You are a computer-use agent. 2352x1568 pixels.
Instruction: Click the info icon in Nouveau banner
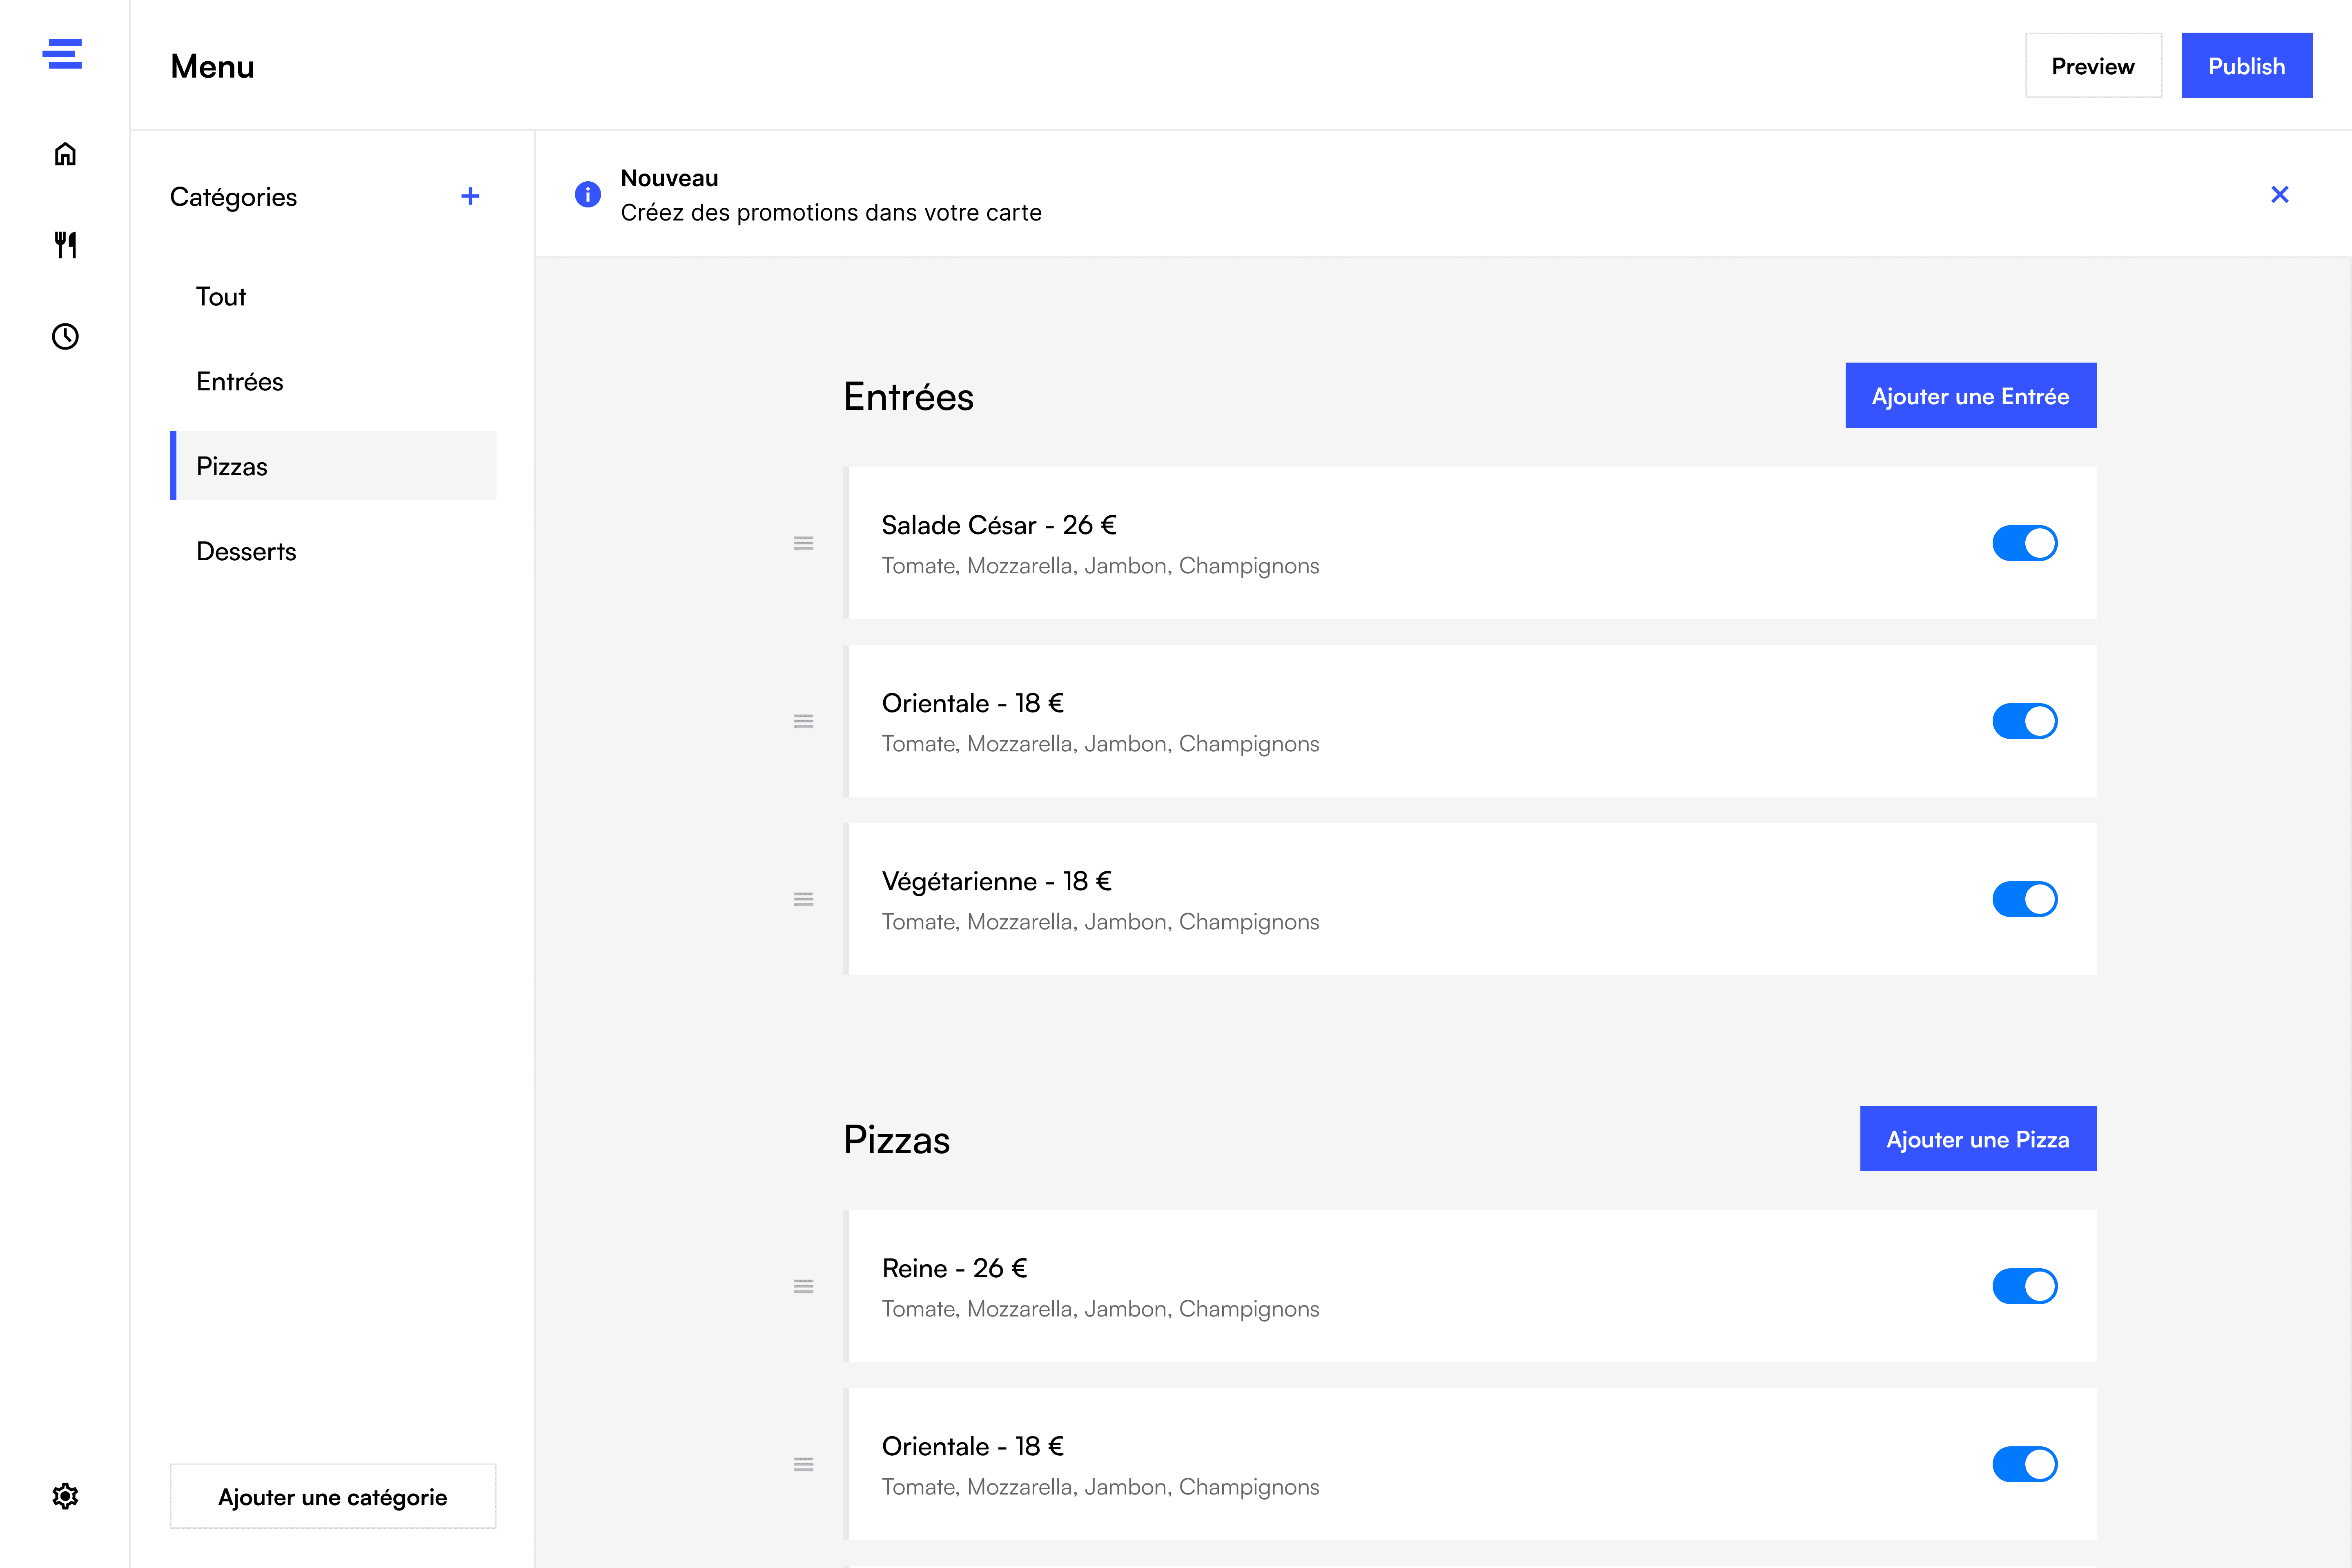click(588, 194)
